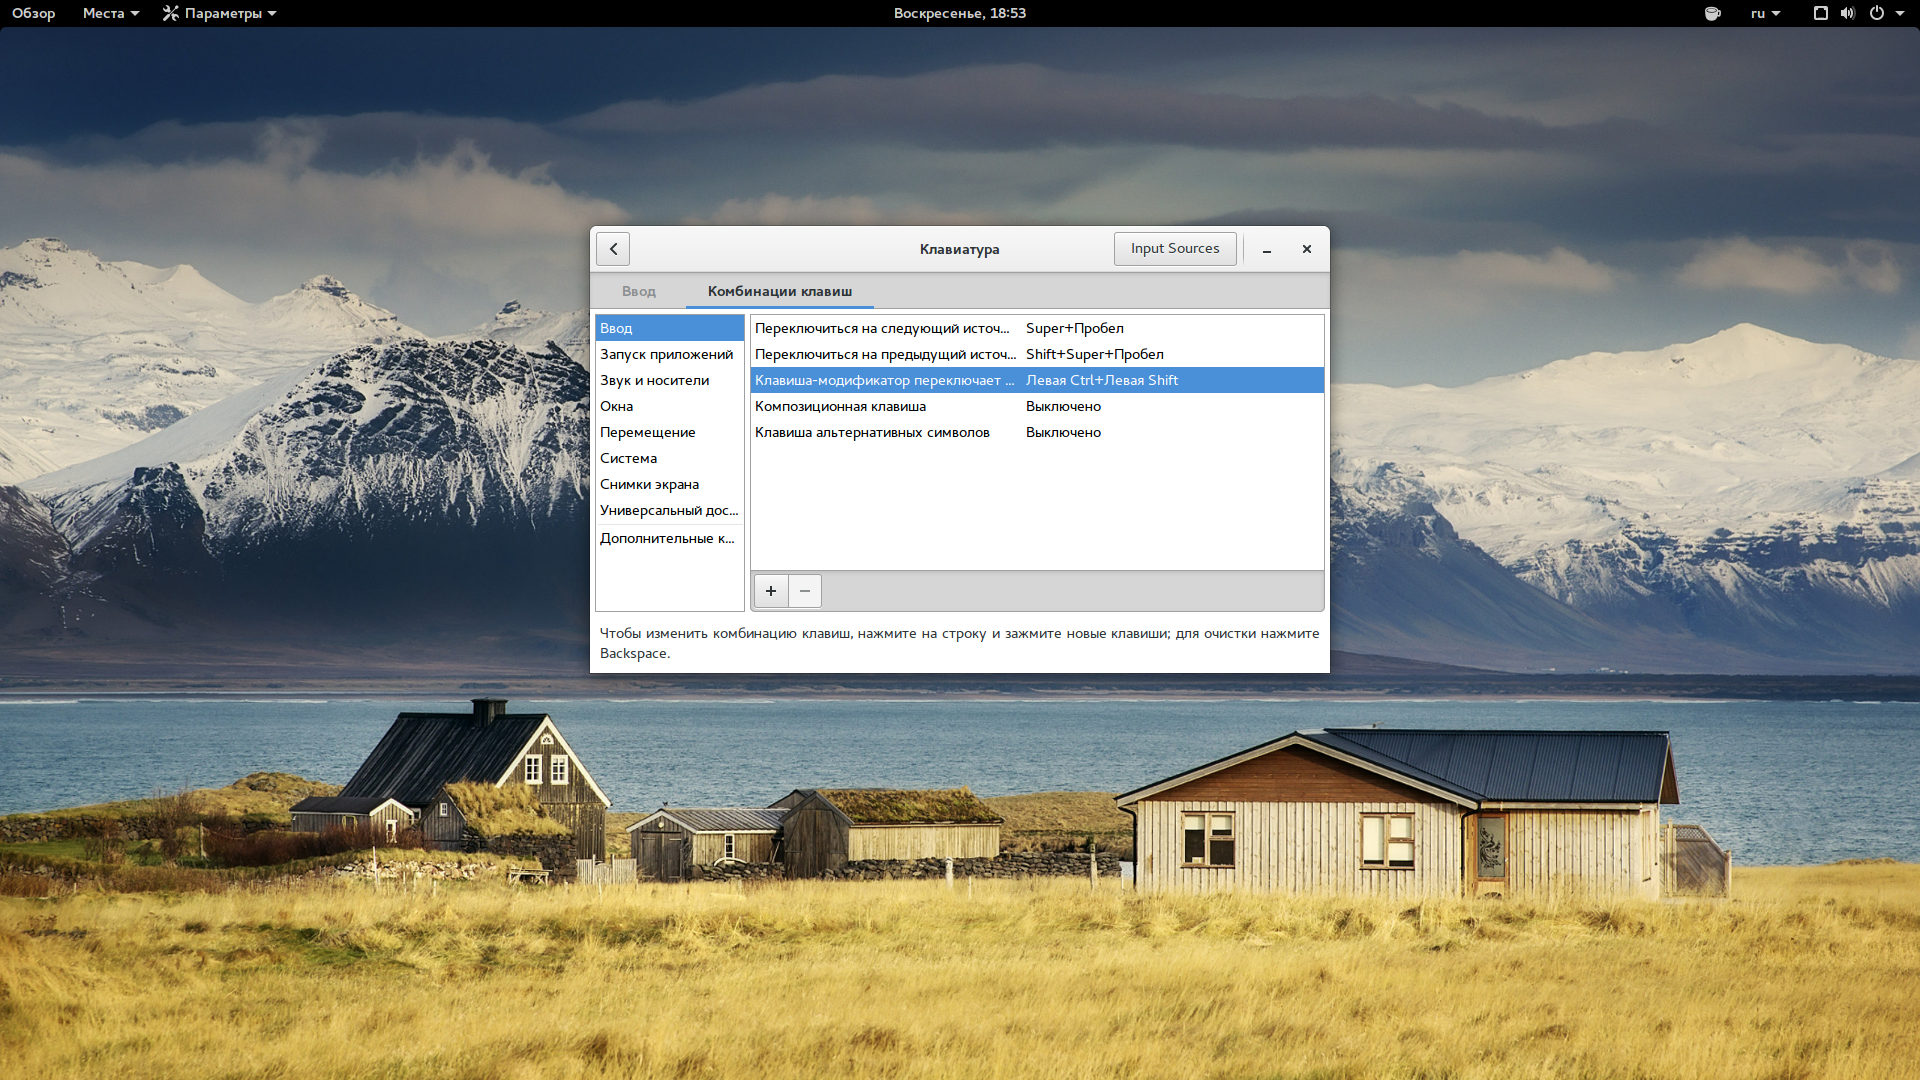Click Выключено value for альтернативных символов
This screenshot has width=1920, height=1080.
coord(1063,432)
